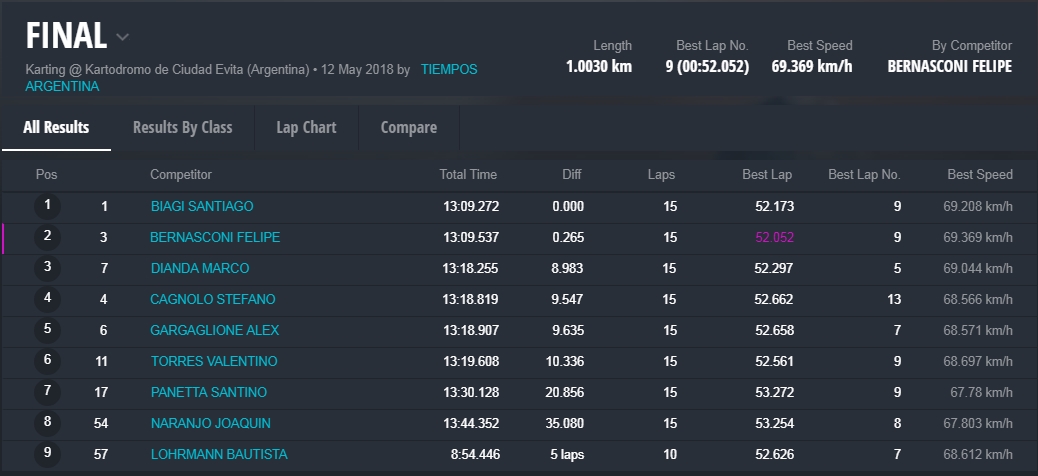The width and height of the screenshot is (1038, 476).
Task: Select TORRES VALENTINO in the table
Action: (x=213, y=362)
